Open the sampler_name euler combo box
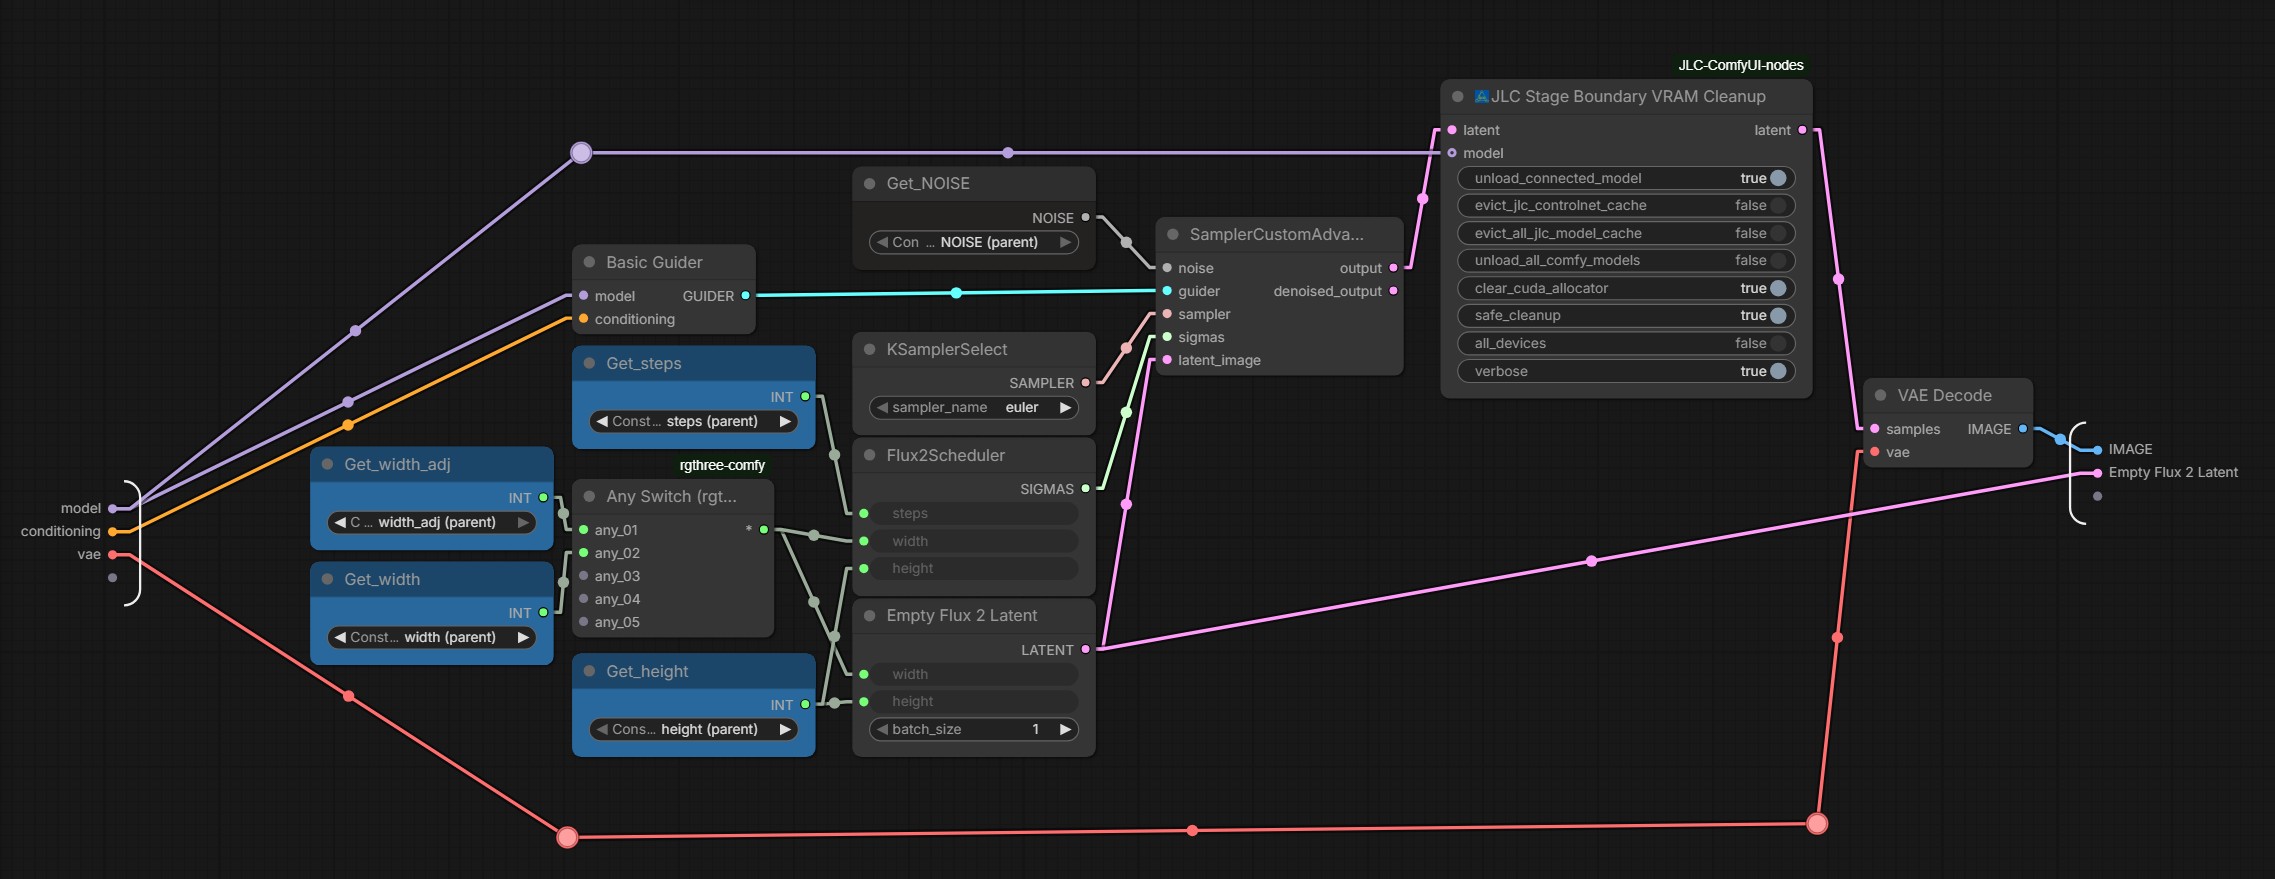The height and width of the screenshot is (879, 2275). 974,407
